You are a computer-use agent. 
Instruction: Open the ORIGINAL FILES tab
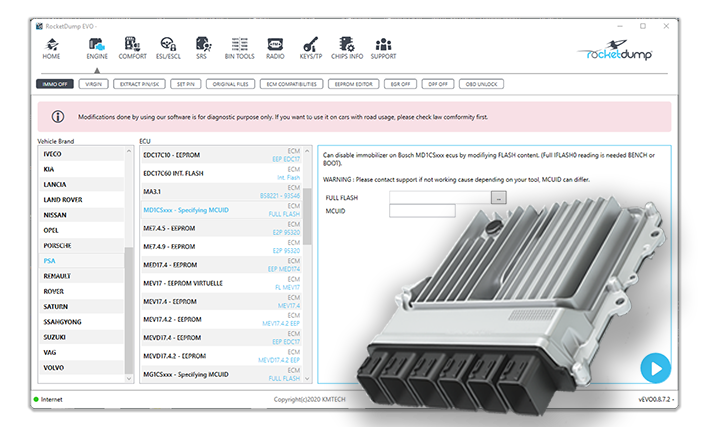(231, 84)
